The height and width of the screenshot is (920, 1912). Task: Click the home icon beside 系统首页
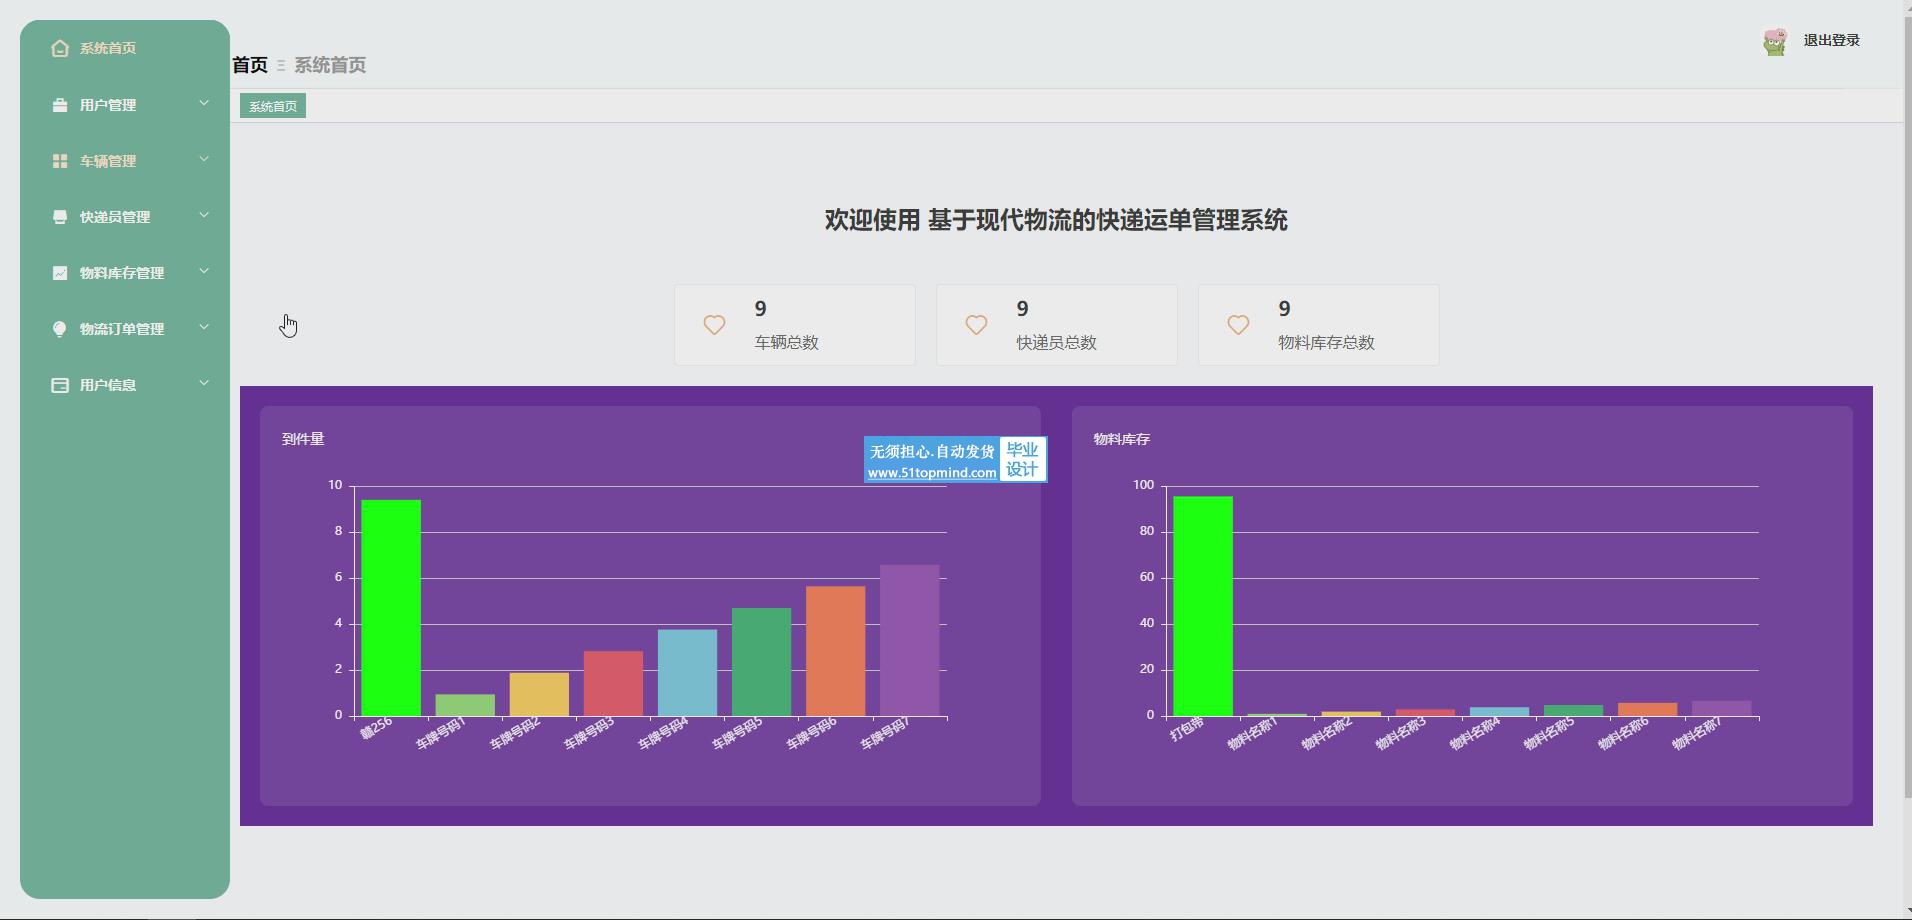point(60,48)
